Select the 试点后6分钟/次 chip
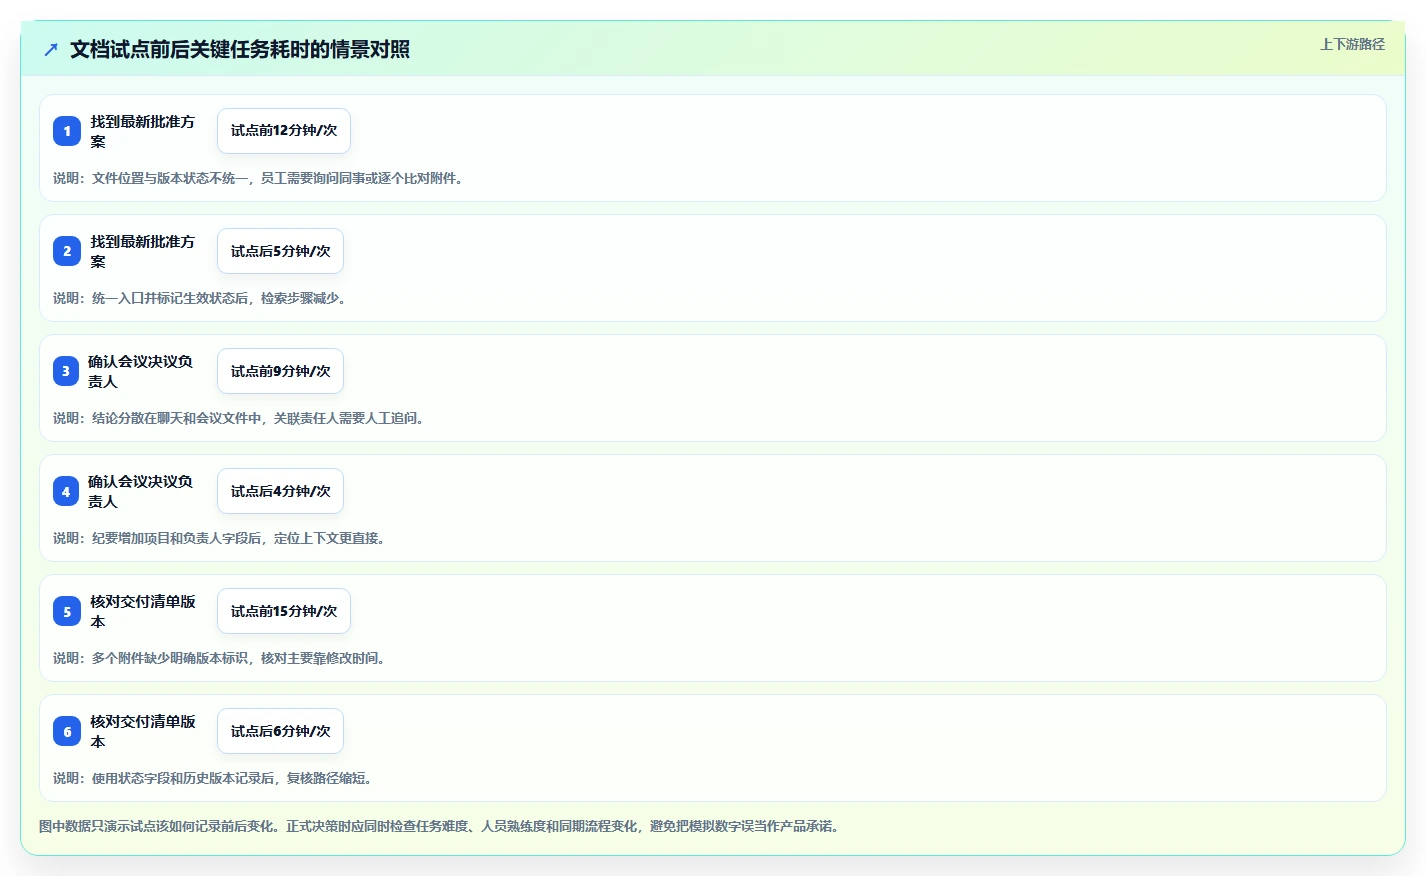 point(280,731)
